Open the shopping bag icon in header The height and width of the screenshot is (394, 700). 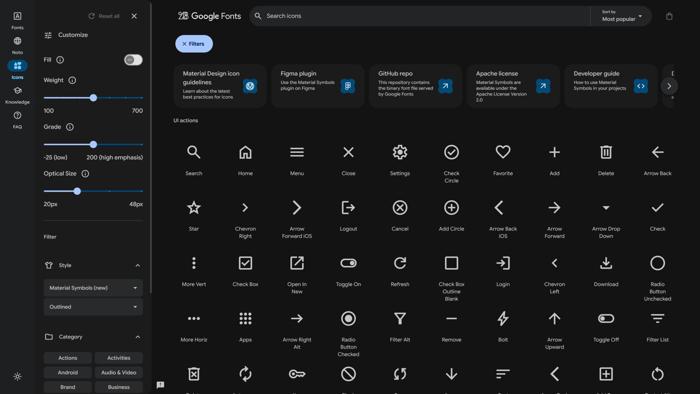coord(669,16)
